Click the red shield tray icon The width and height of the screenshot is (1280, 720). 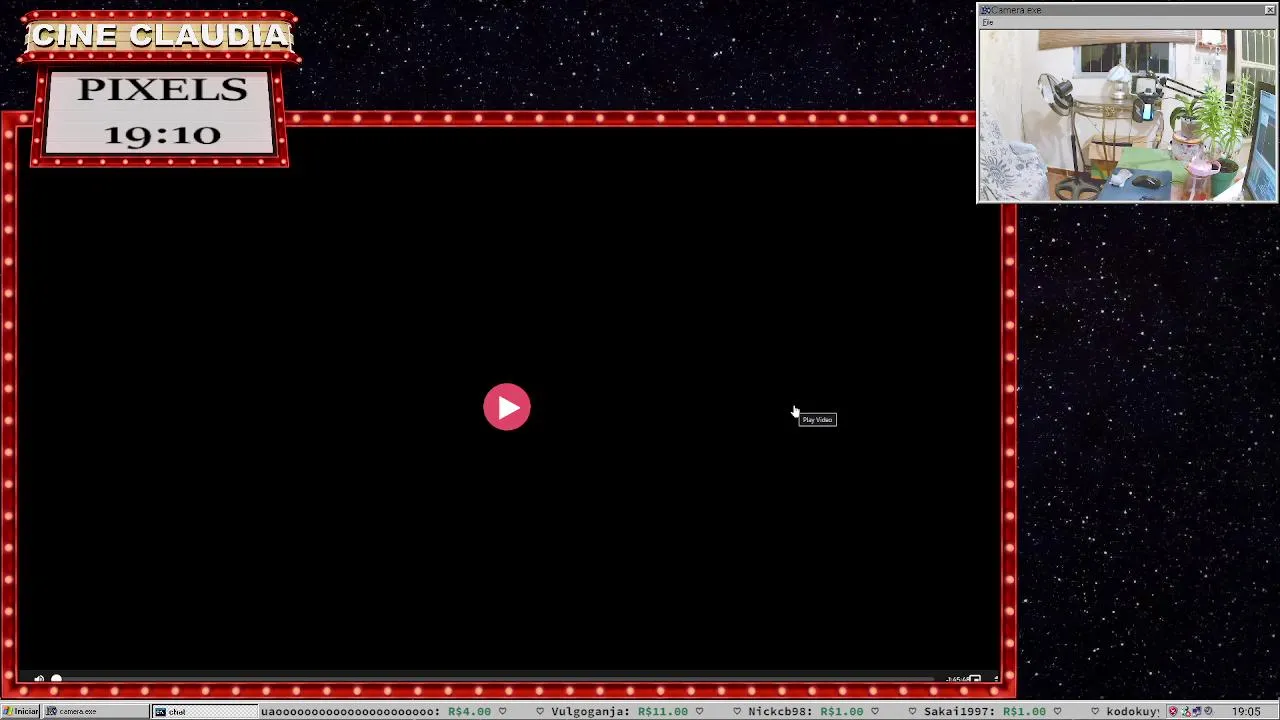(1173, 711)
